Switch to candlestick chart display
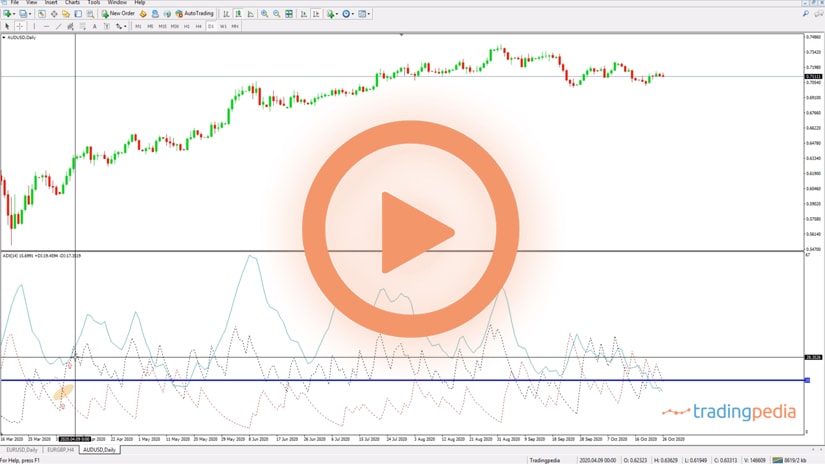 pos(238,14)
